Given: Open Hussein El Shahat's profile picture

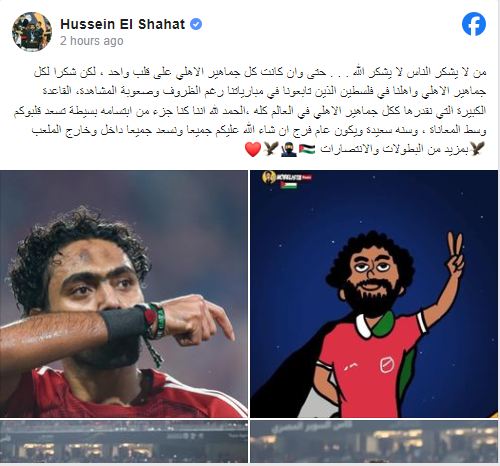Looking at the screenshot, I should tap(32, 32).
